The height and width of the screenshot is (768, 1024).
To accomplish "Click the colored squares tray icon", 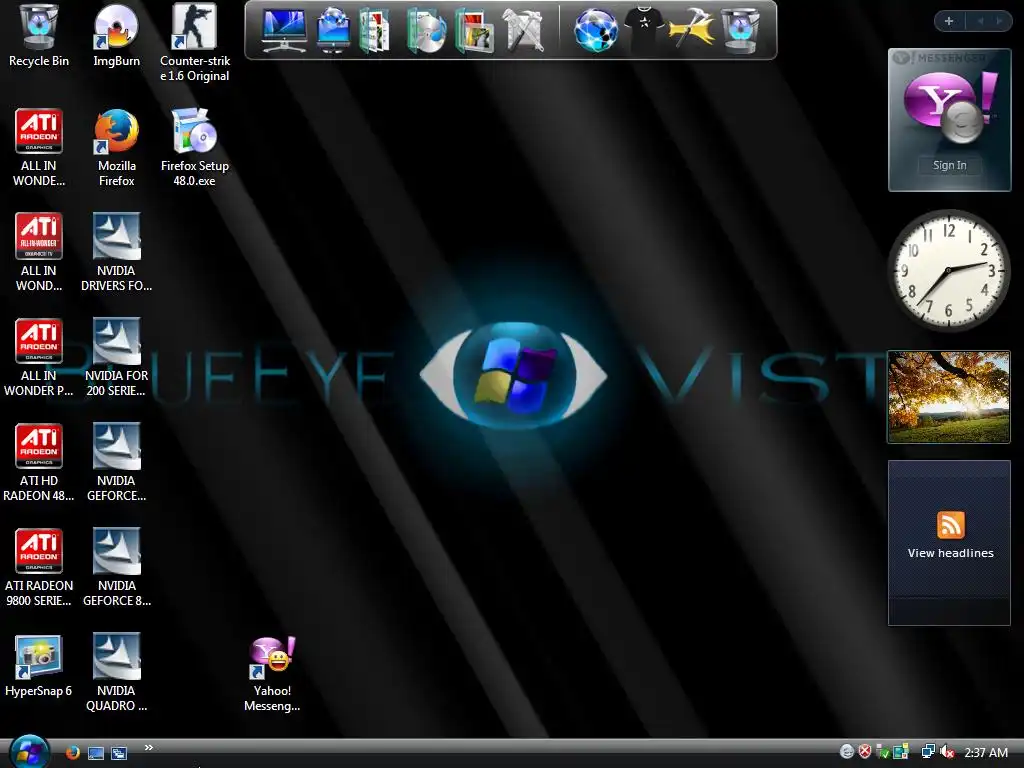I will 901,752.
